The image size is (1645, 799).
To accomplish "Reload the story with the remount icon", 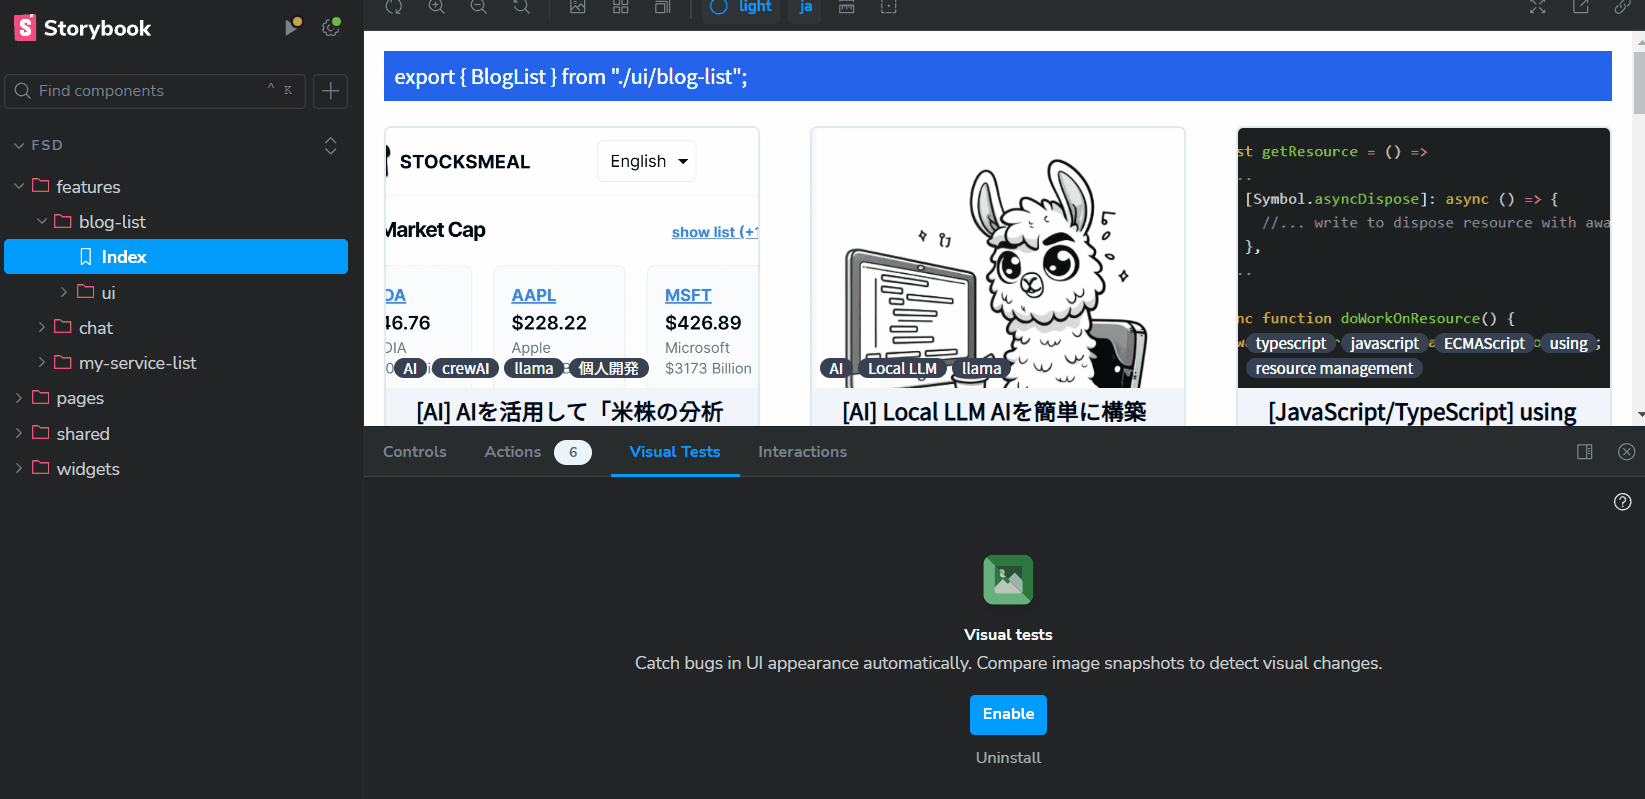I will point(394,7).
